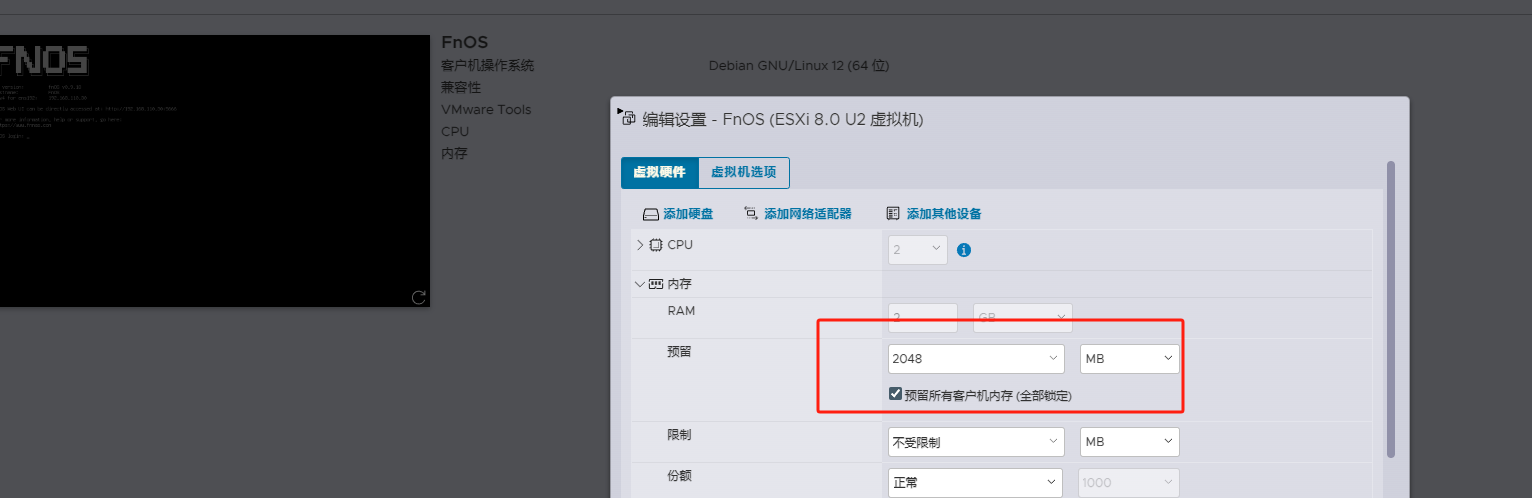Open the CPU count dropdown
The width and height of the screenshot is (1532, 498).
click(918, 250)
